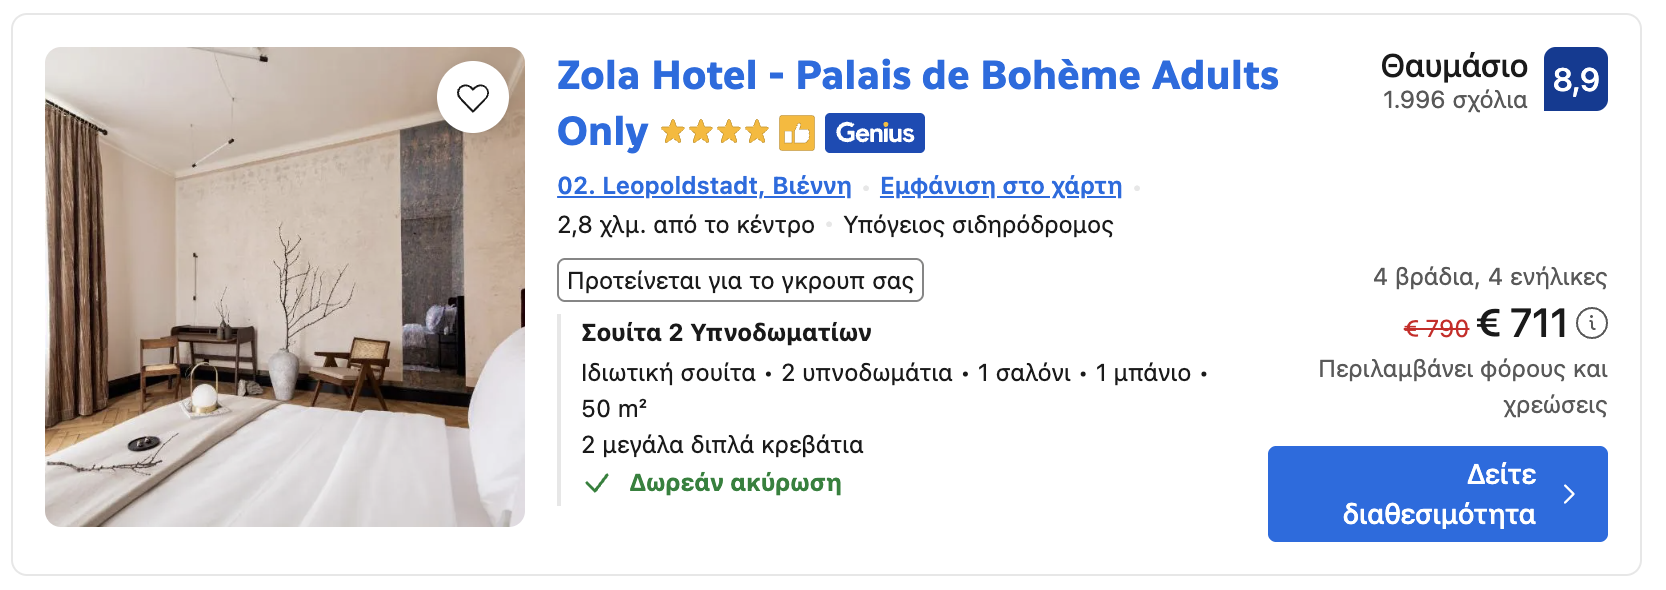Open Εμφάνιση στο χάρτη map link

(1001, 185)
